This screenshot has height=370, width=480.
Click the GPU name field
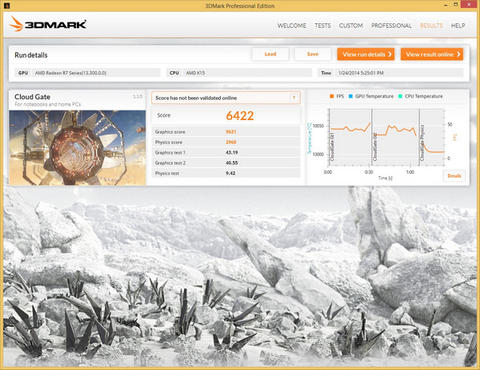(x=88, y=73)
